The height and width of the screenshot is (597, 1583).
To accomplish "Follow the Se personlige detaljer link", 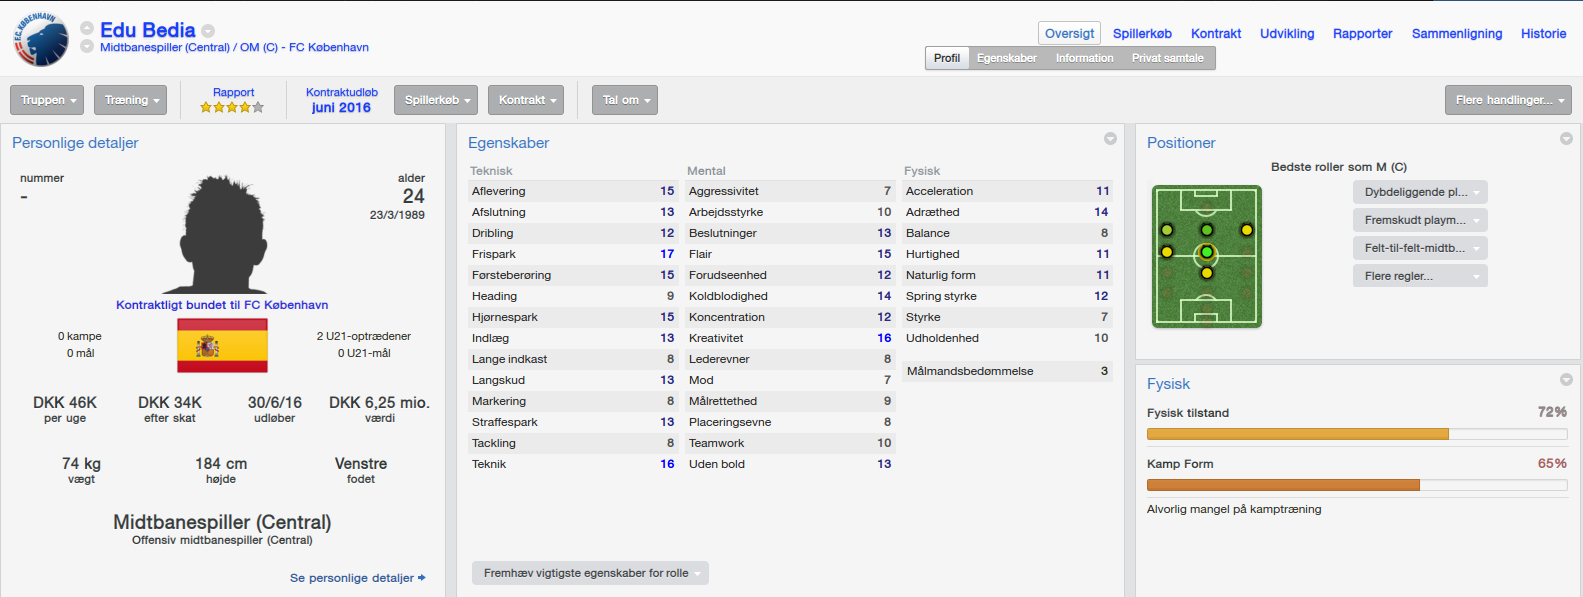I will point(357,578).
